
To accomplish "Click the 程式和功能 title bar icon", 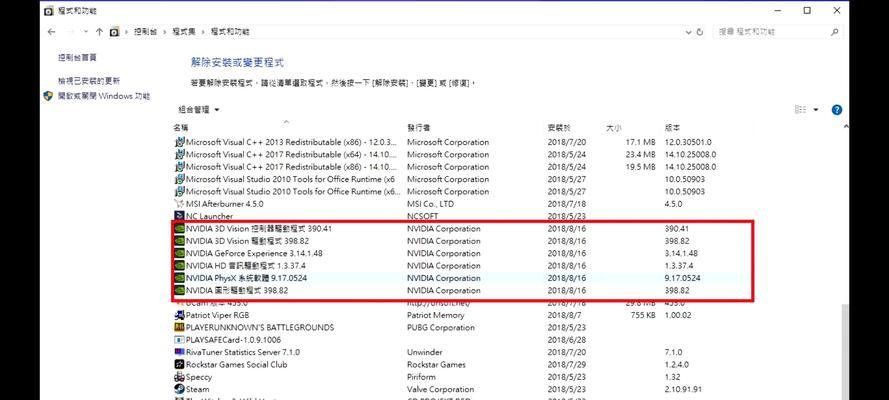I will point(49,11).
